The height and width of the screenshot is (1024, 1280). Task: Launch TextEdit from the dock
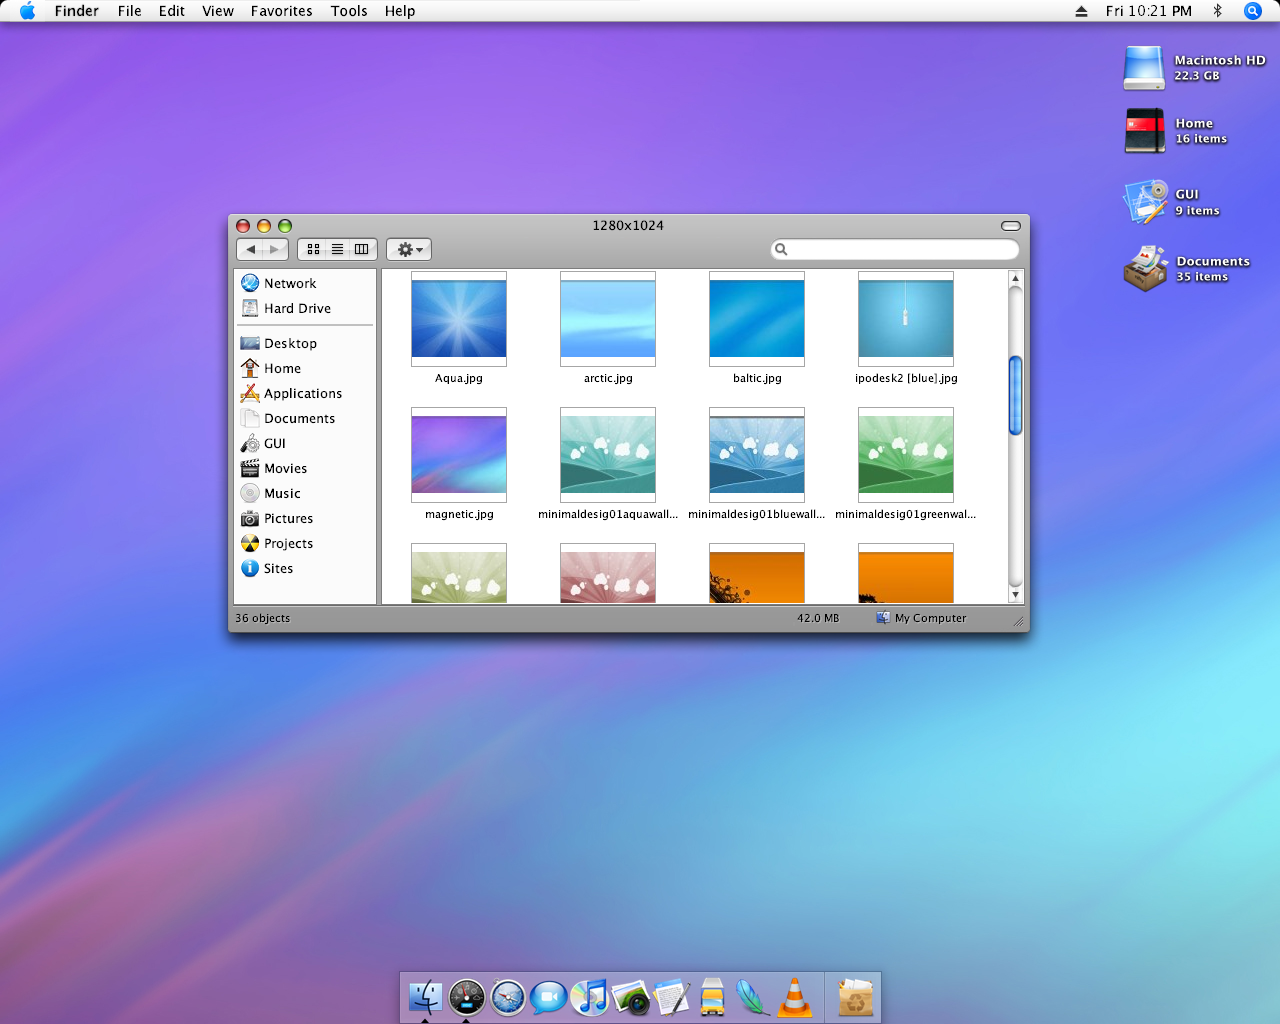point(672,997)
